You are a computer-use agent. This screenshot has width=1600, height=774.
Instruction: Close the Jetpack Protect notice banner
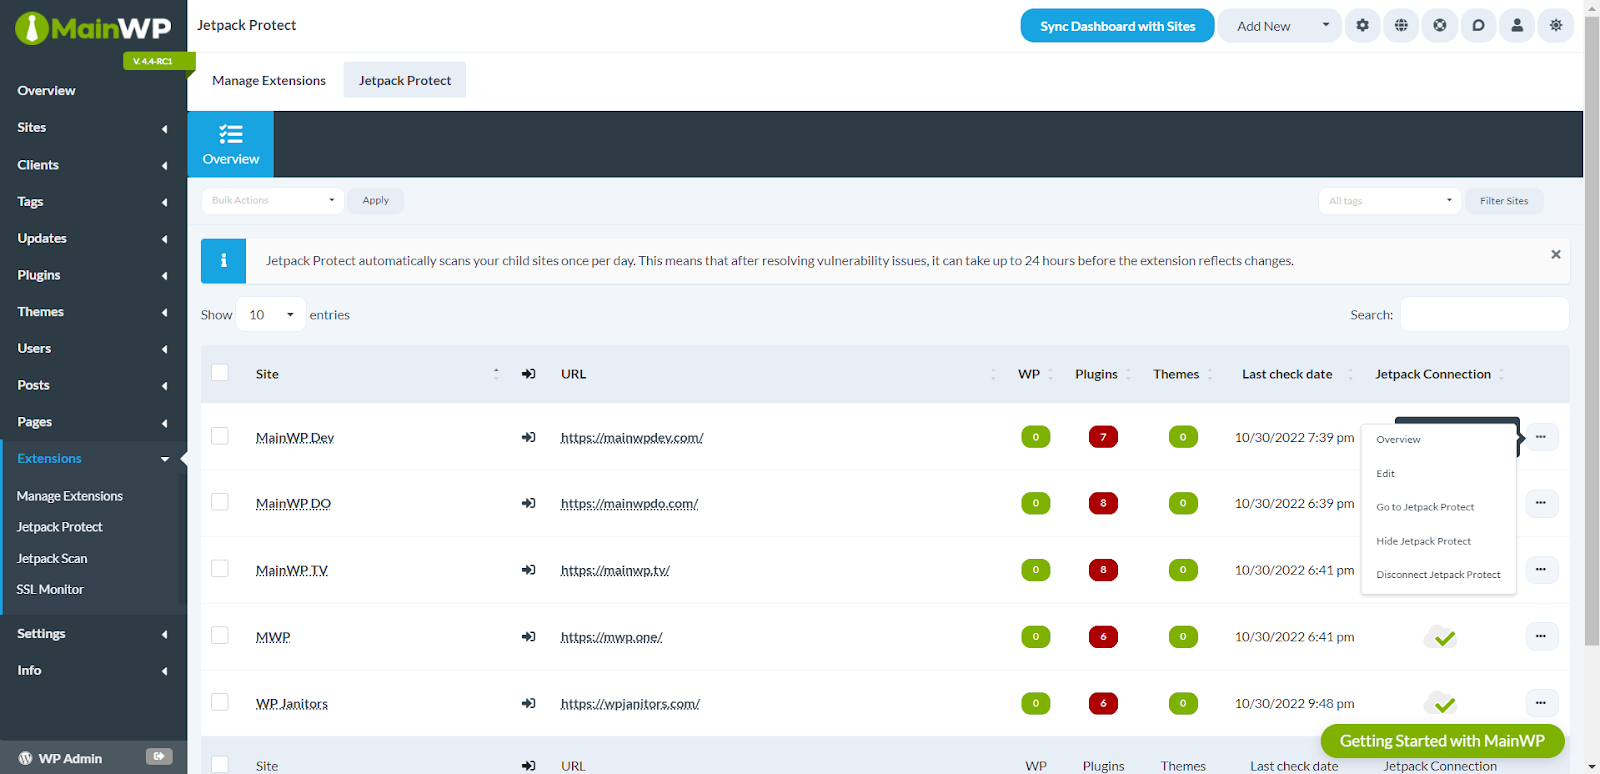tap(1556, 254)
